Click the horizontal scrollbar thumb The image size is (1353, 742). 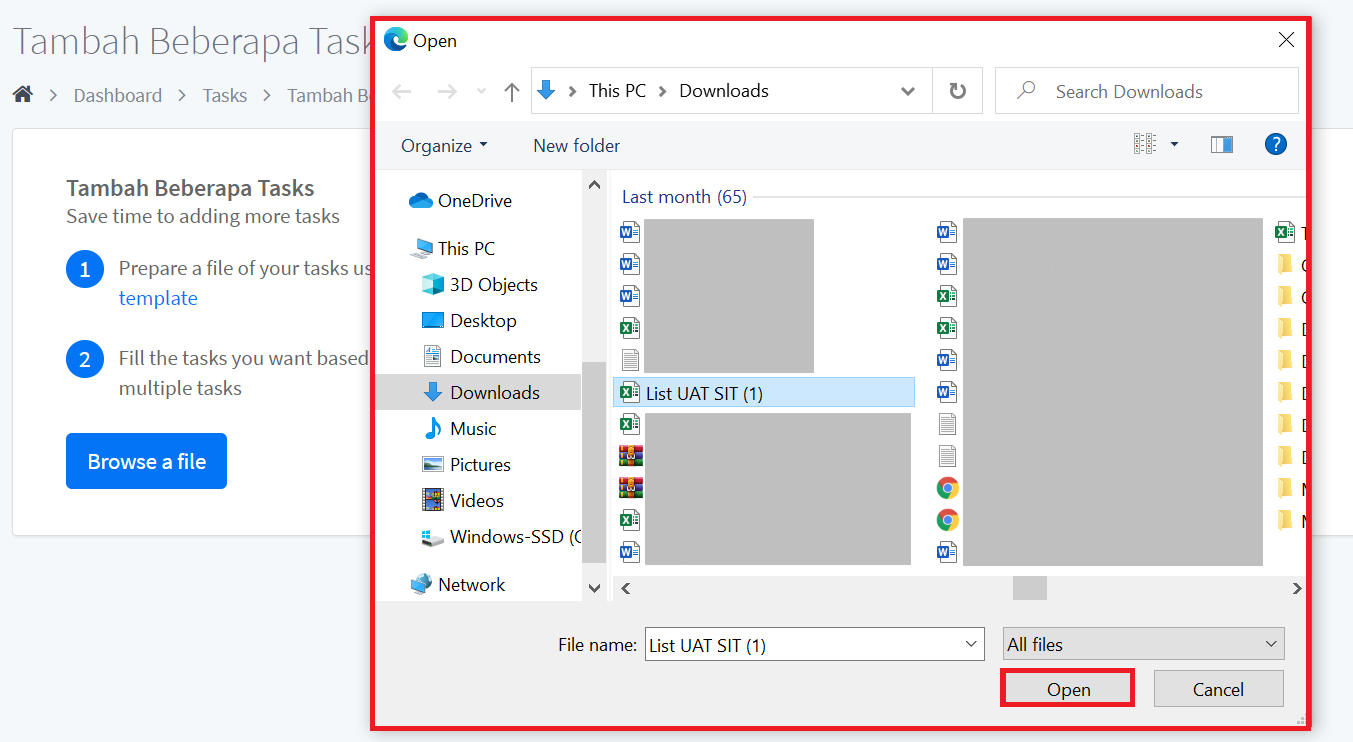click(x=1029, y=588)
